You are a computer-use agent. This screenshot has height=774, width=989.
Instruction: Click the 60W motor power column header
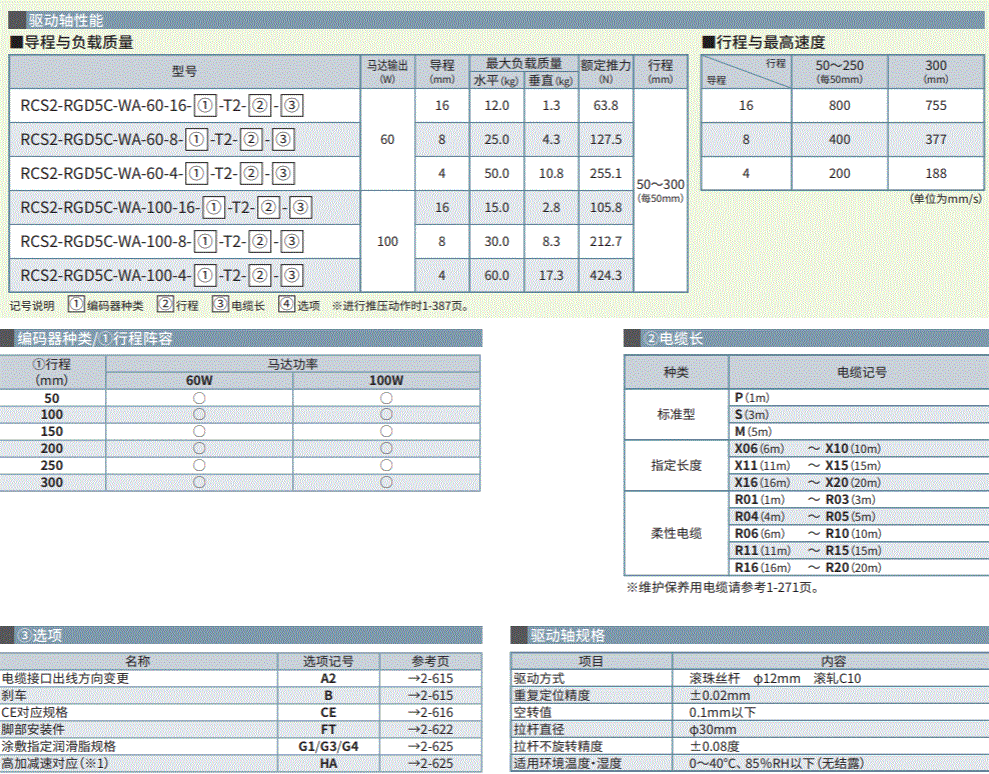point(199,380)
